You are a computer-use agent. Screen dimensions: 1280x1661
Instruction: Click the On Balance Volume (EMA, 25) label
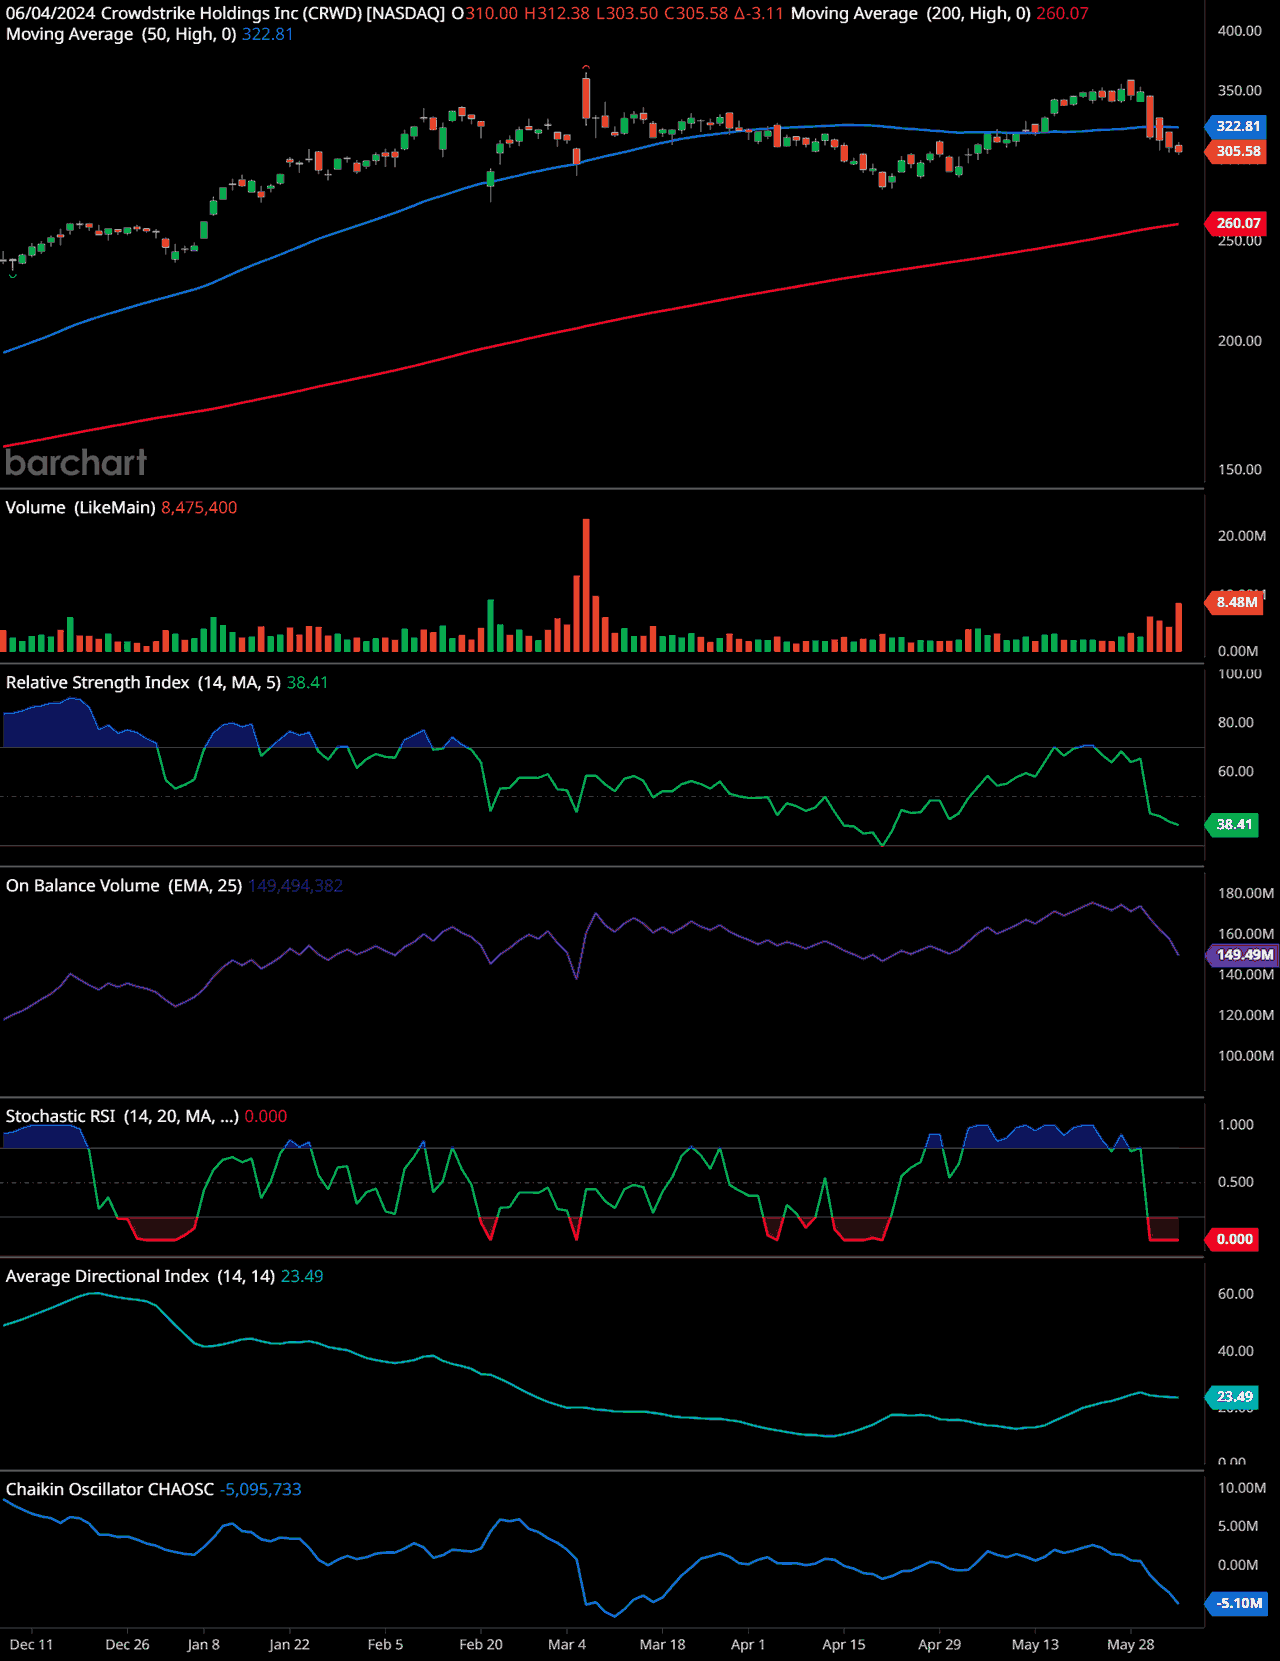pos(124,885)
